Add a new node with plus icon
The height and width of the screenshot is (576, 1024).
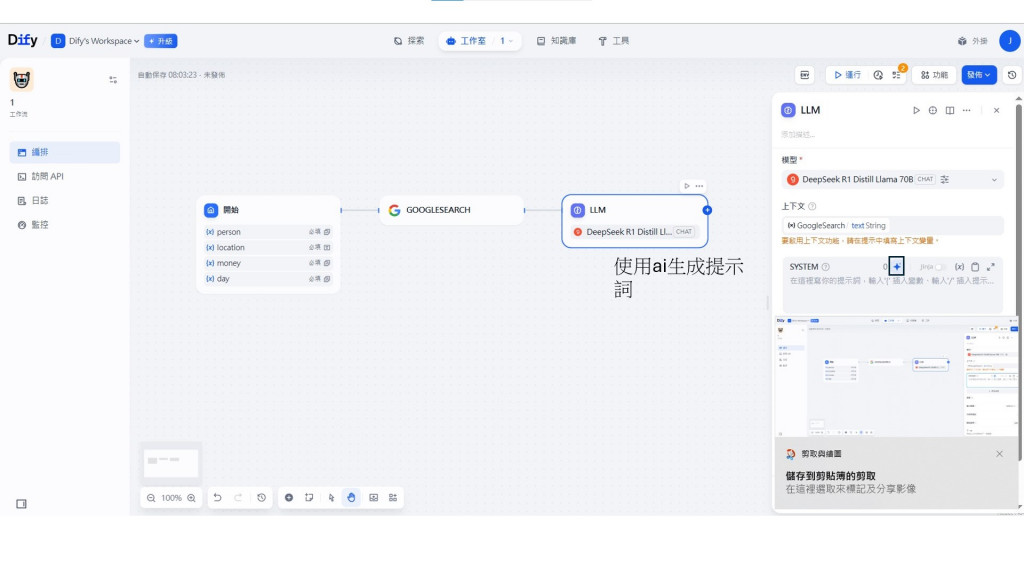click(x=289, y=498)
